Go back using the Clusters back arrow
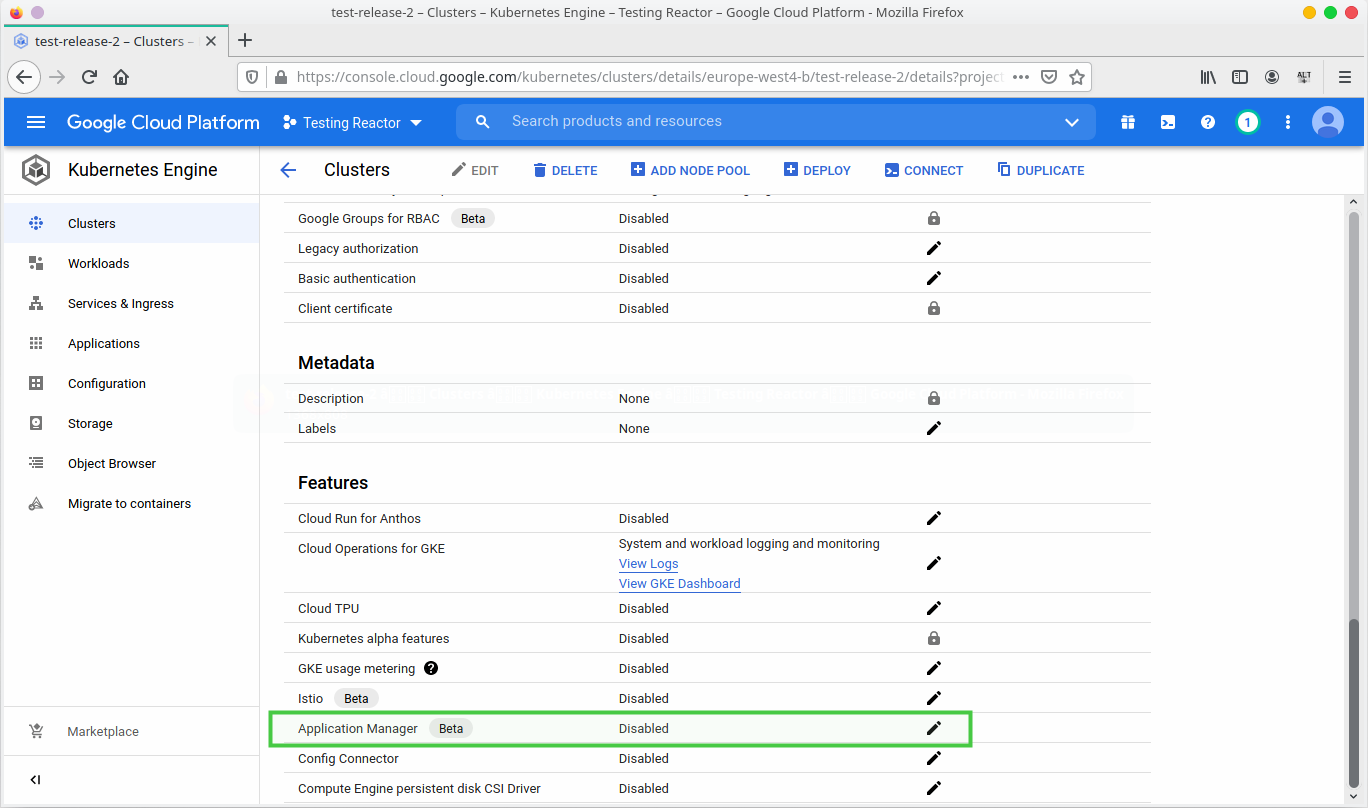 pyautogui.click(x=288, y=170)
